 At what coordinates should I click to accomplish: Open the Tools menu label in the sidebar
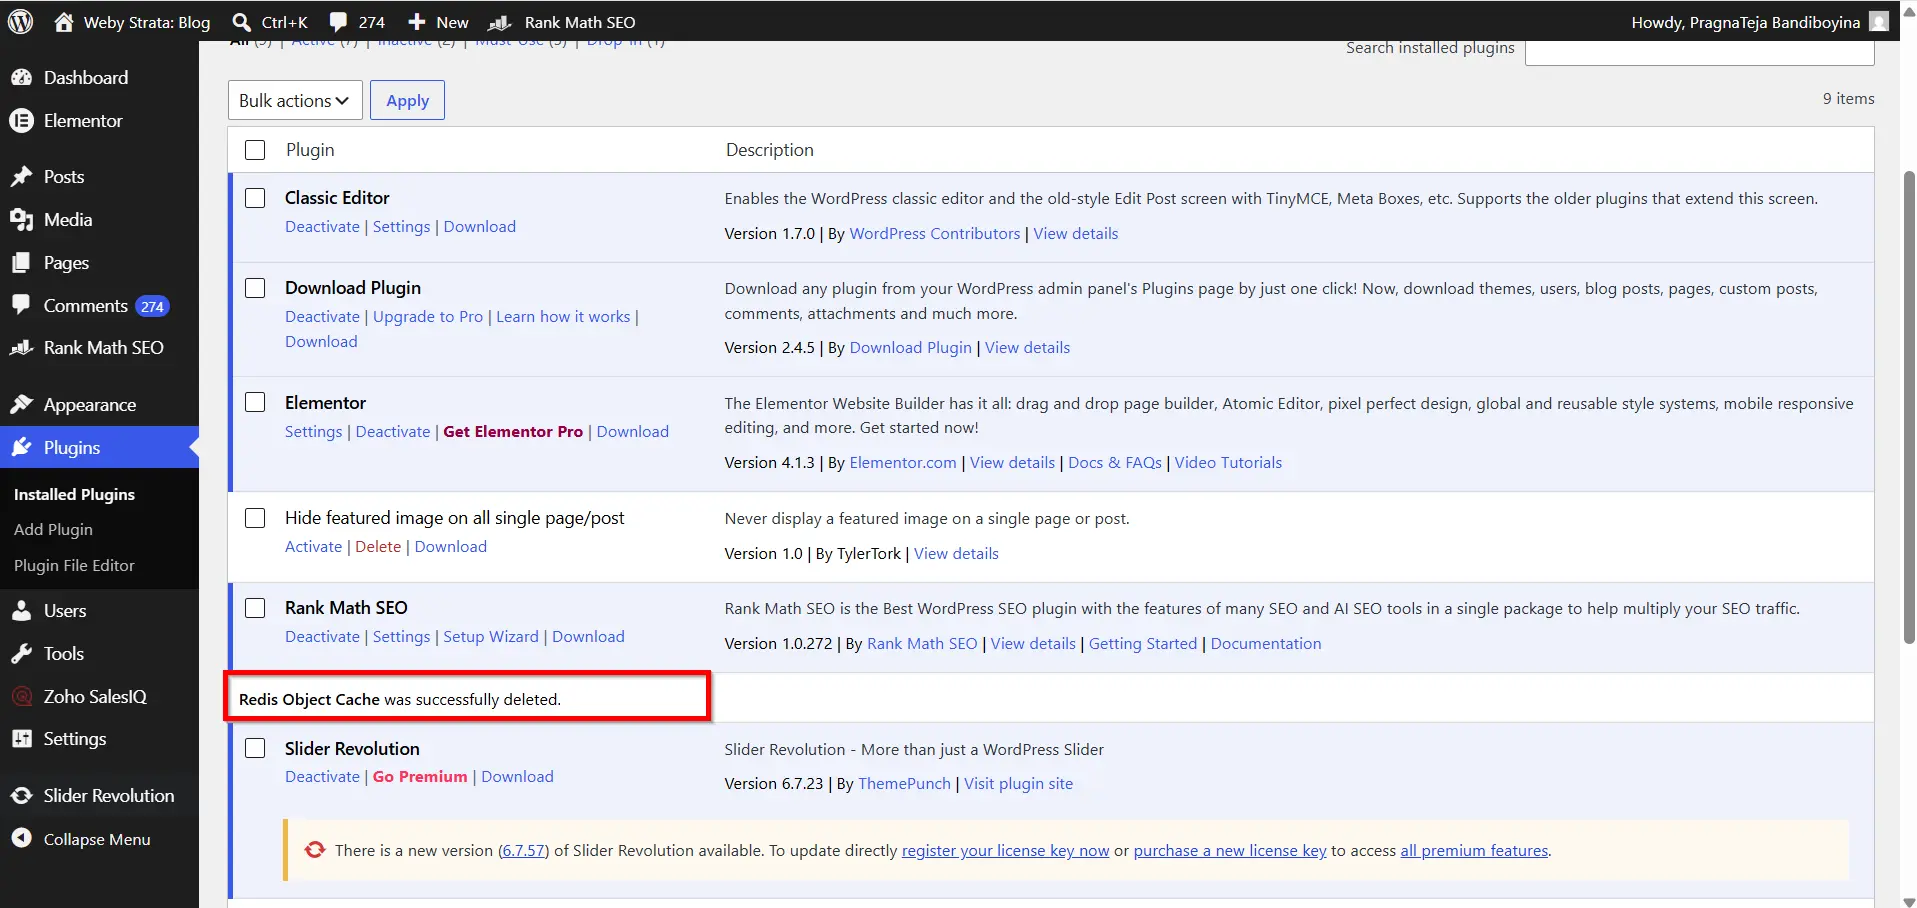tap(64, 653)
